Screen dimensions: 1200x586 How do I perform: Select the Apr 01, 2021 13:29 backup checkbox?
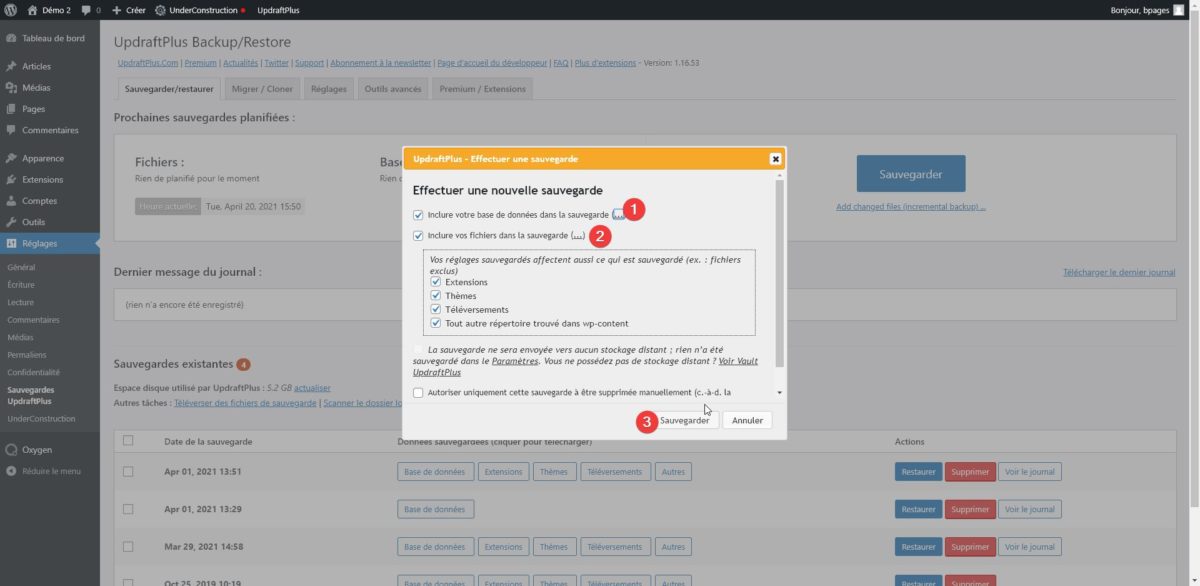click(x=127, y=509)
